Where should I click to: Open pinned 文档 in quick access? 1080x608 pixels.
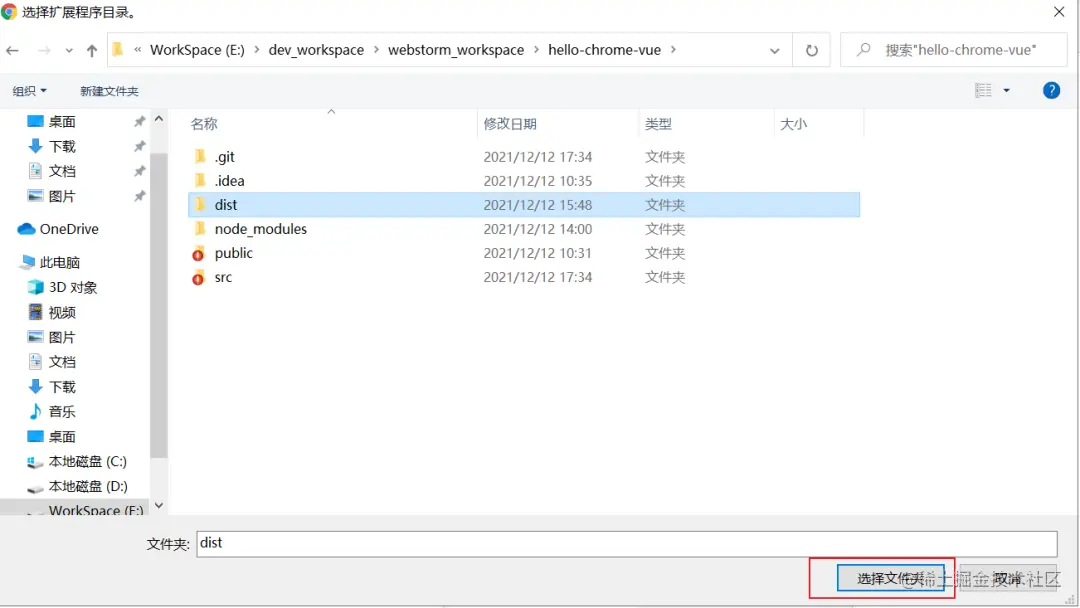[x=61, y=171]
